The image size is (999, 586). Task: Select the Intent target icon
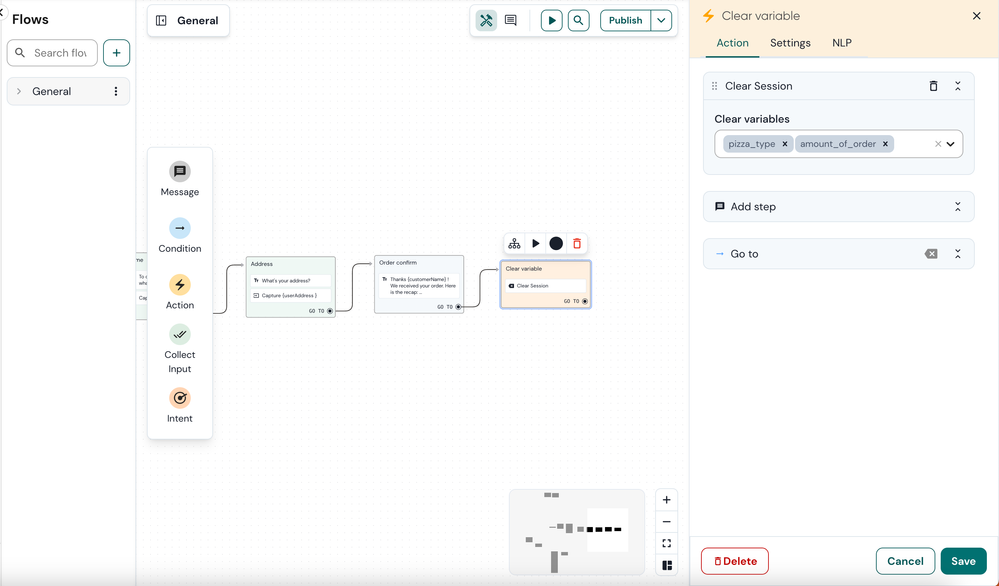(180, 398)
